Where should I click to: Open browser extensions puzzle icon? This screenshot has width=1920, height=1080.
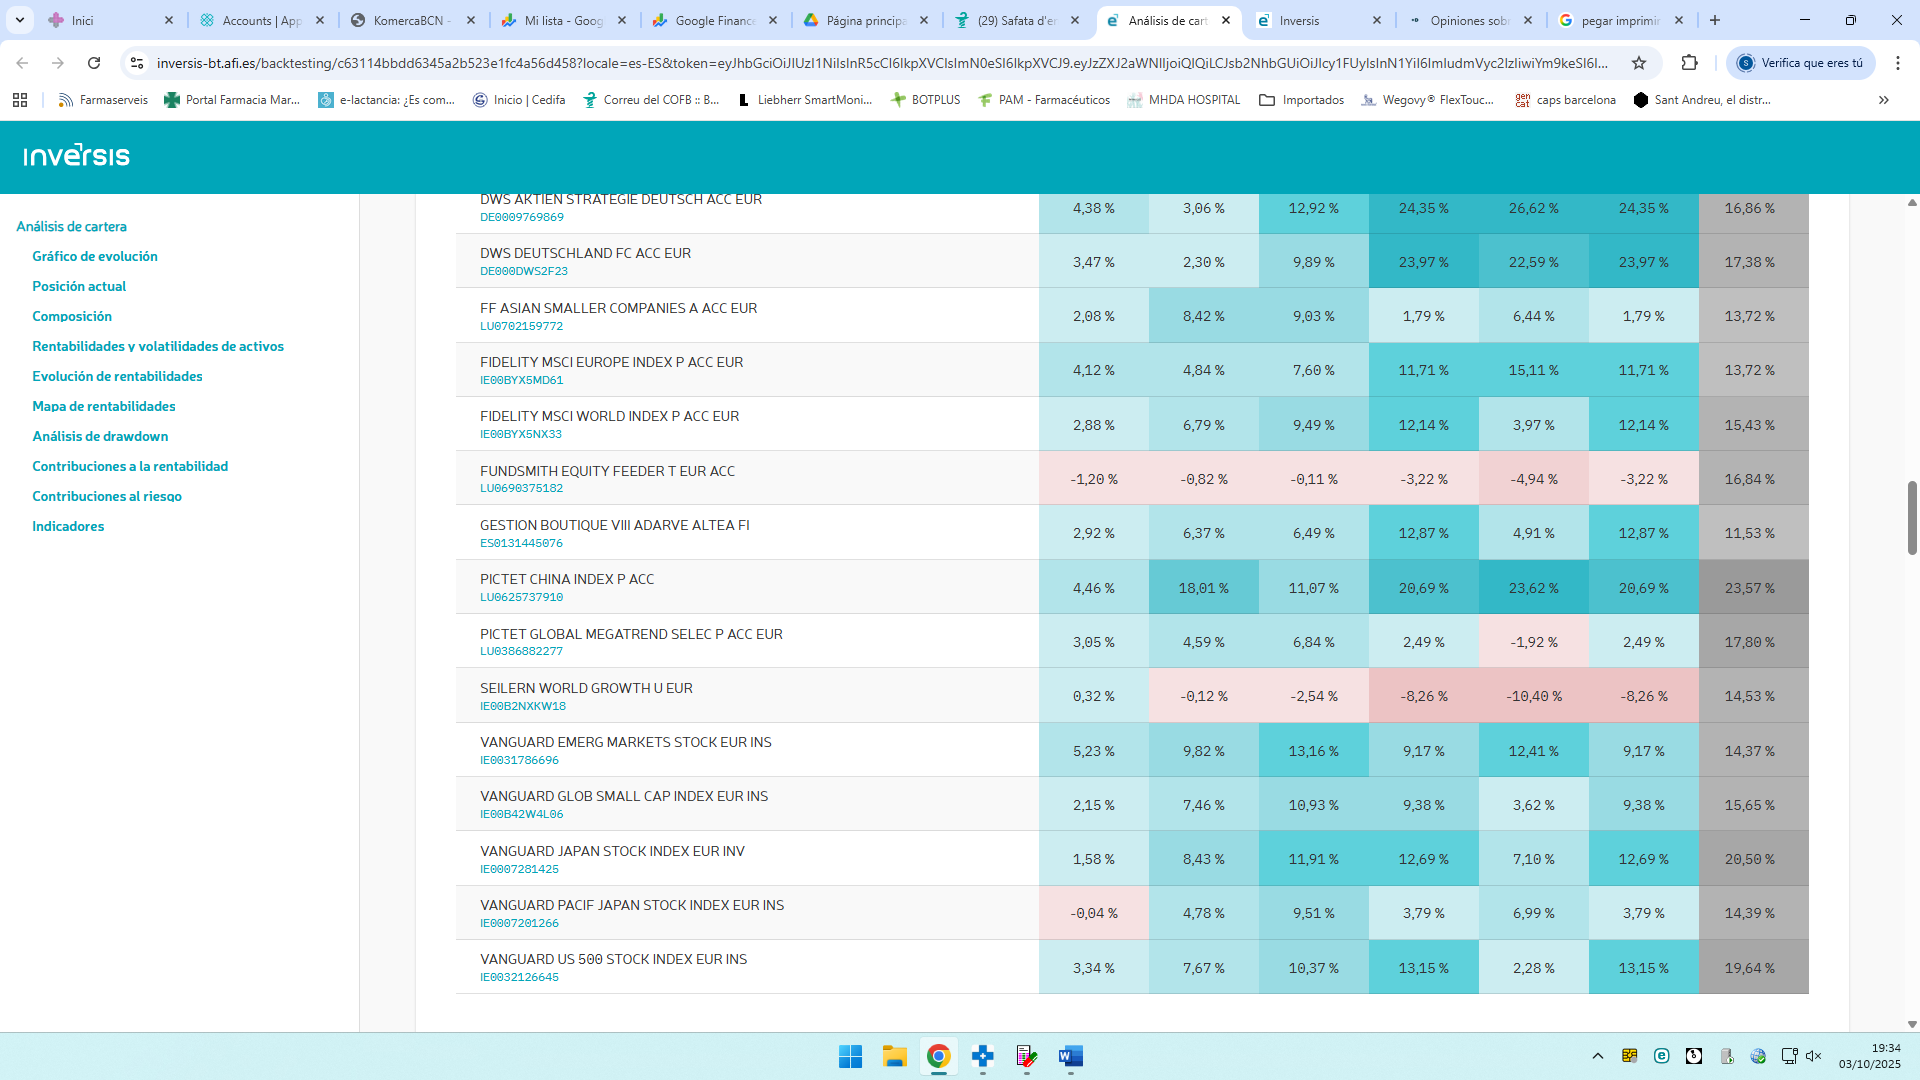[1689, 63]
